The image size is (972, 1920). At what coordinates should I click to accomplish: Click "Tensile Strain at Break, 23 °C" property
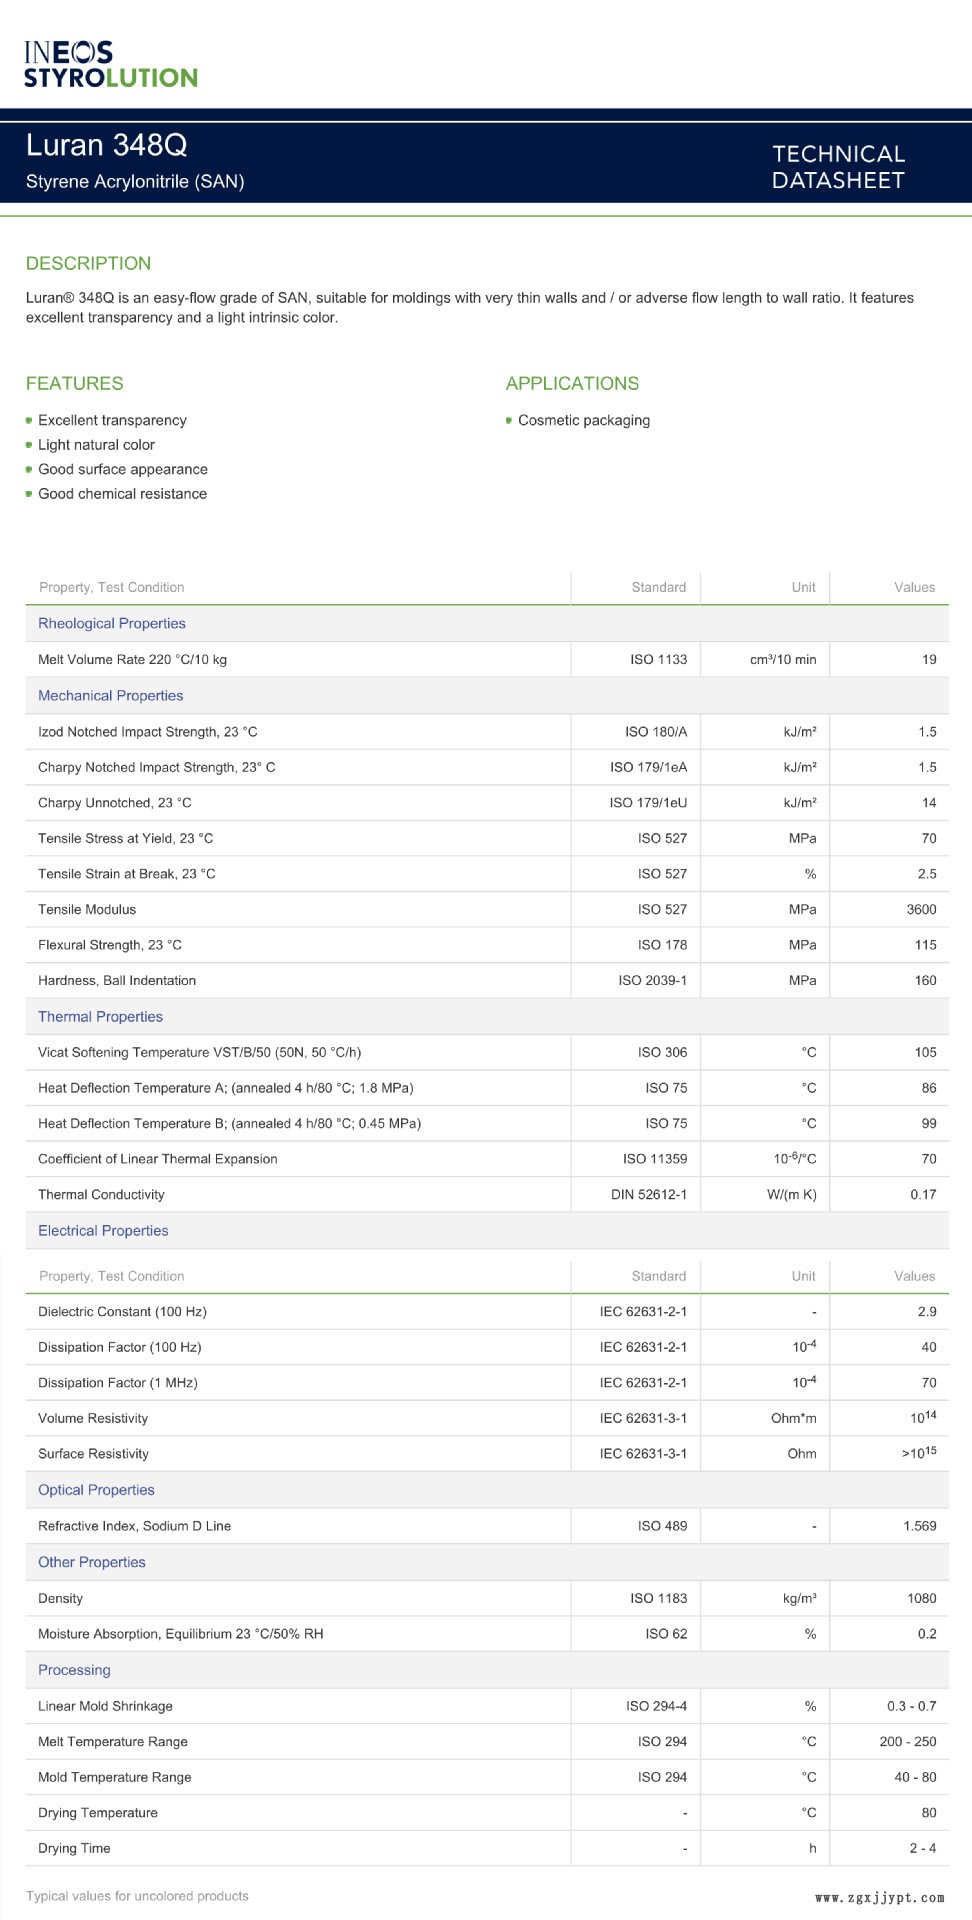(x=127, y=874)
